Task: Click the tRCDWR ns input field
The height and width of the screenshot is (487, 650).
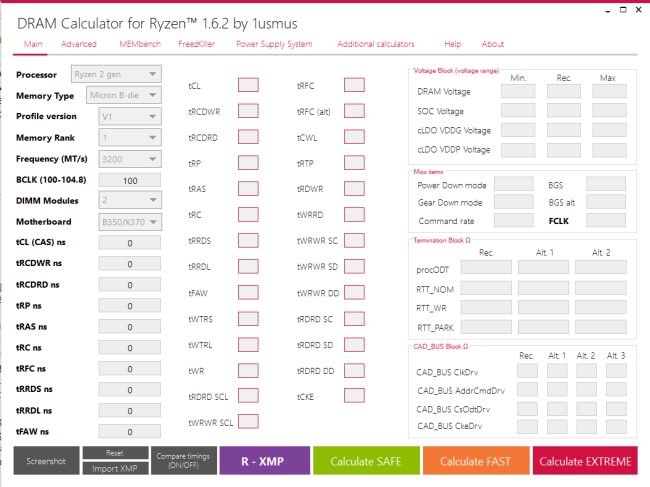Action: [x=130, y=264]
